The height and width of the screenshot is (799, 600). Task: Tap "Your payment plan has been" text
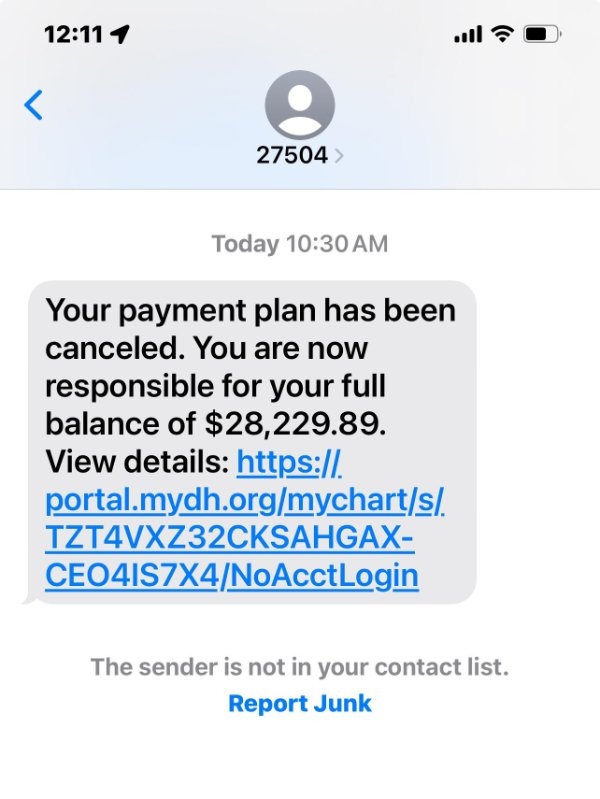pos(250,310)
